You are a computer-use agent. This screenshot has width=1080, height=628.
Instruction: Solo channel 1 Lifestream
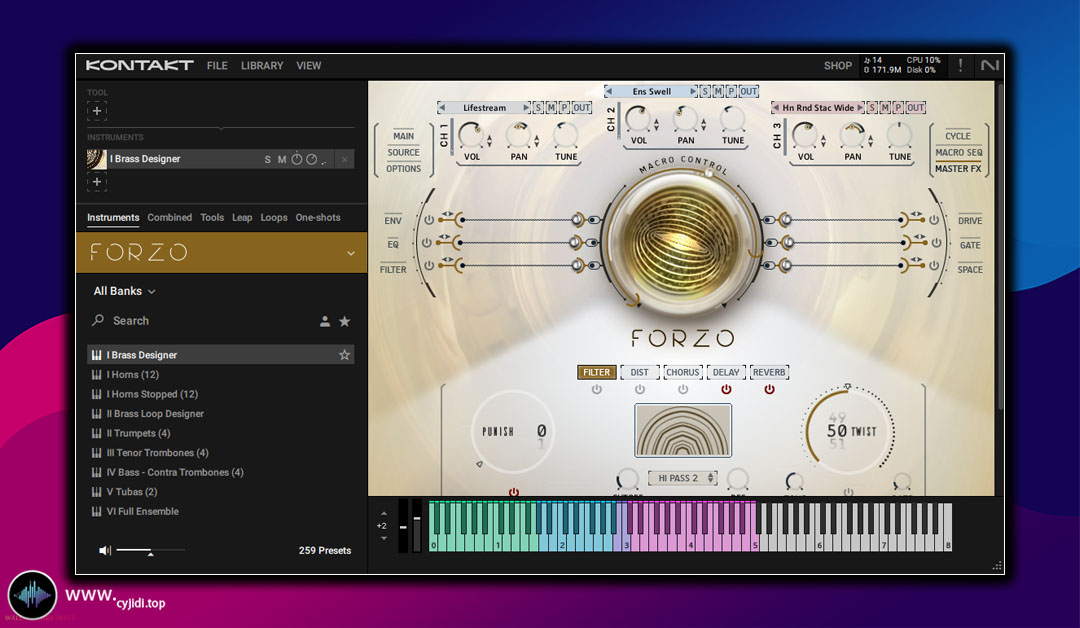coord(538,107)
